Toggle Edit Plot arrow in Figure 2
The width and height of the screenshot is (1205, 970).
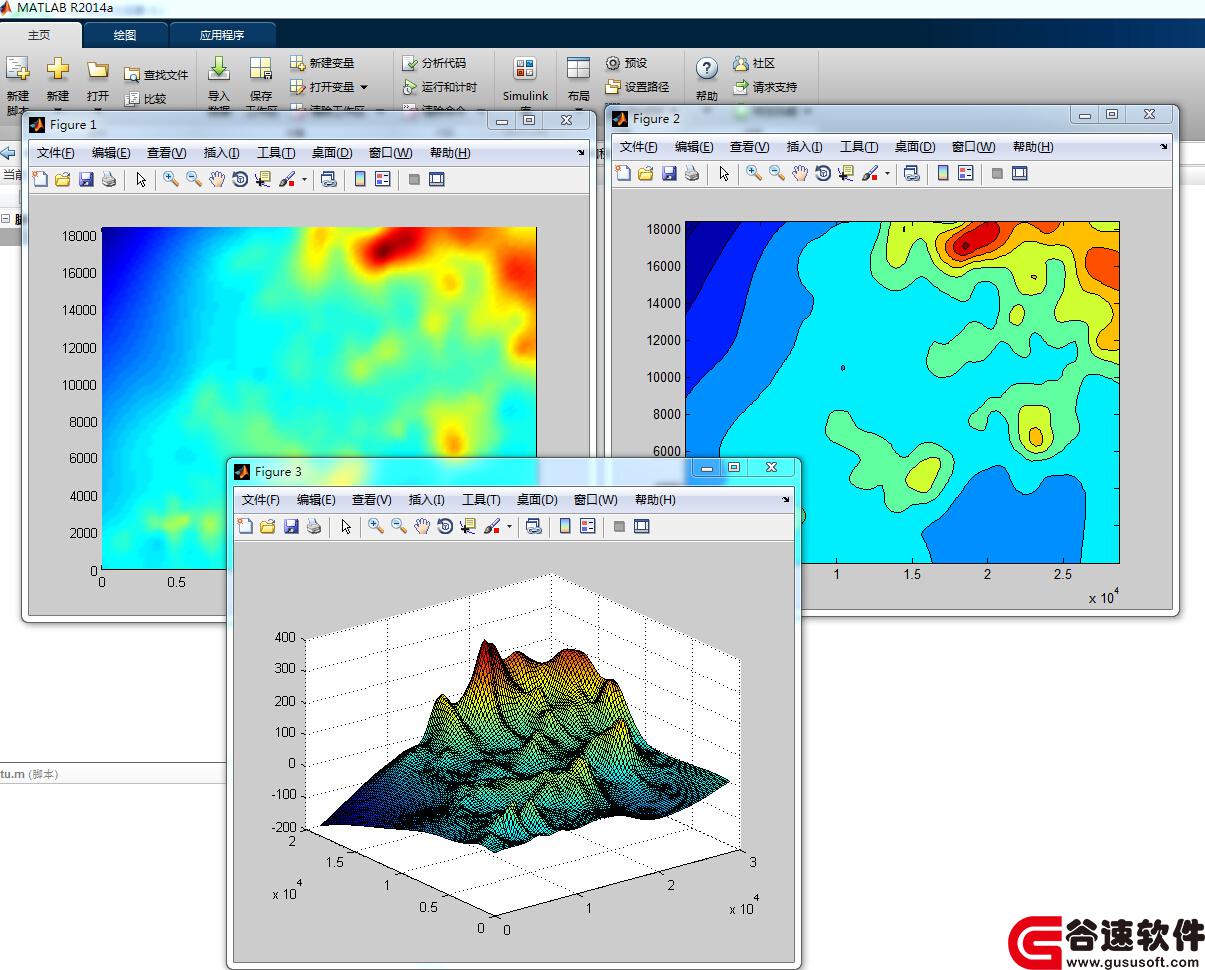pos(724,174)
